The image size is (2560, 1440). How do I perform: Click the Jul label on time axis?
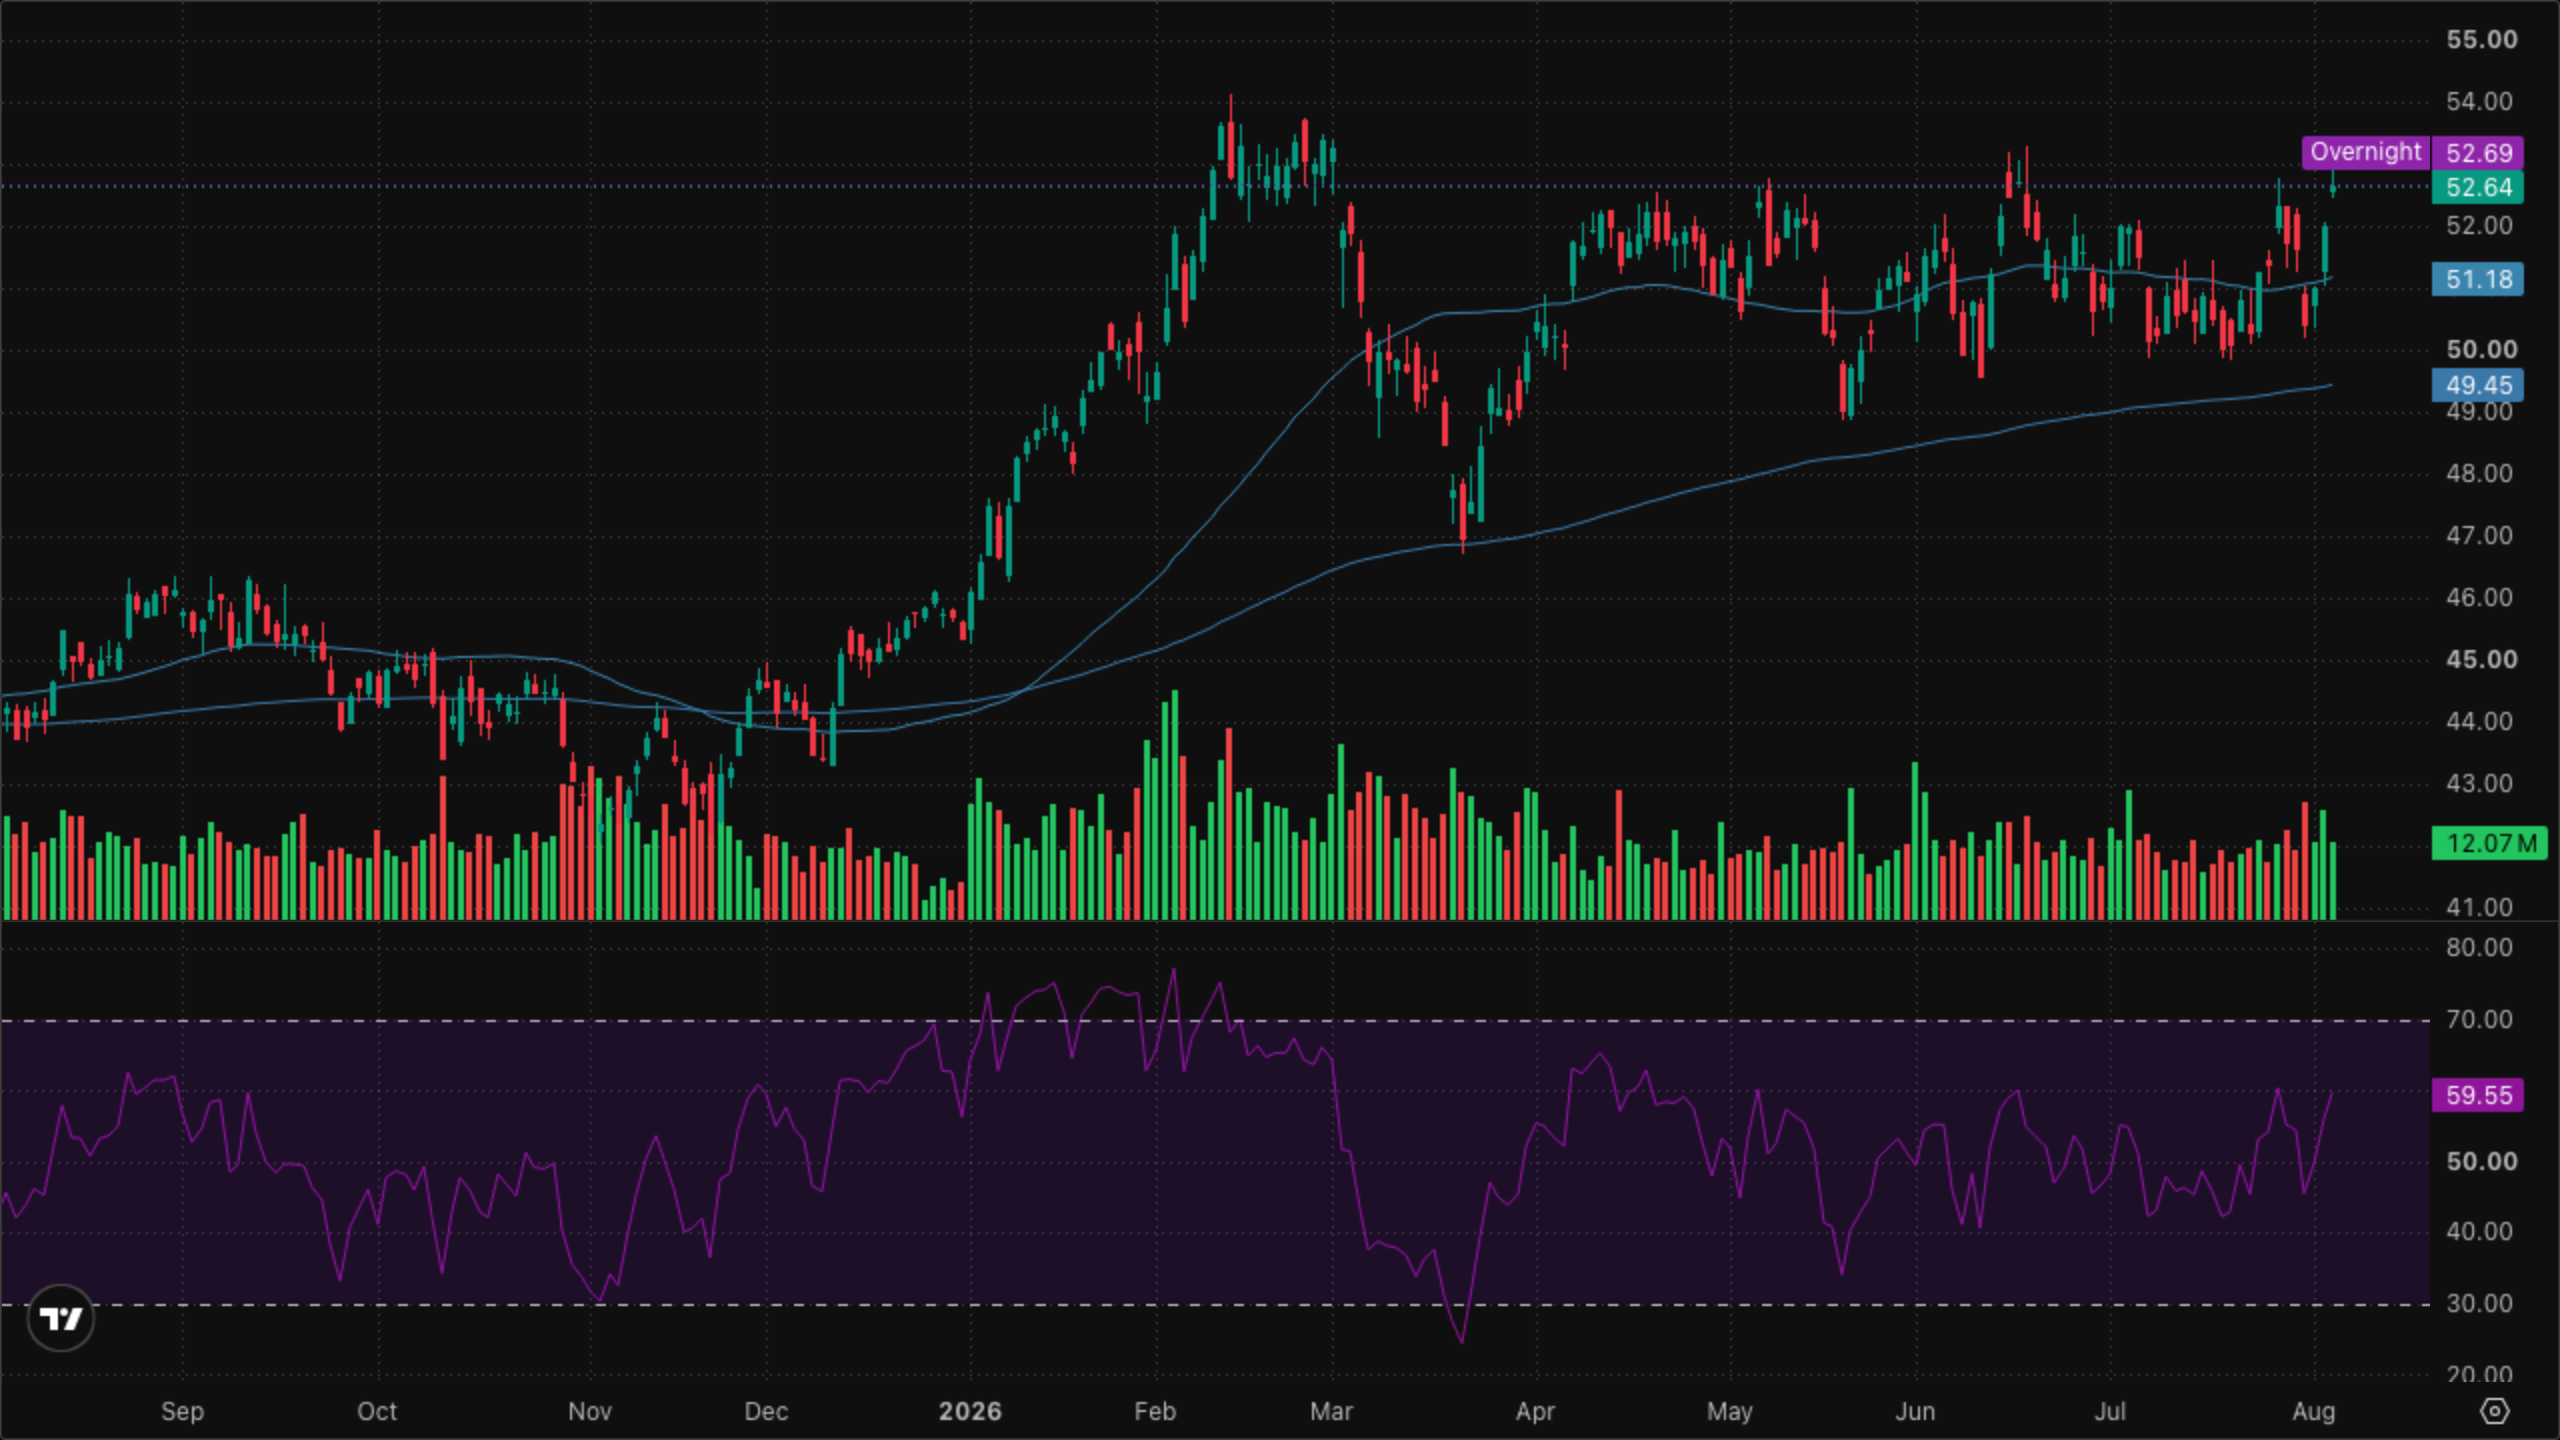[x=2110, y=1412]
